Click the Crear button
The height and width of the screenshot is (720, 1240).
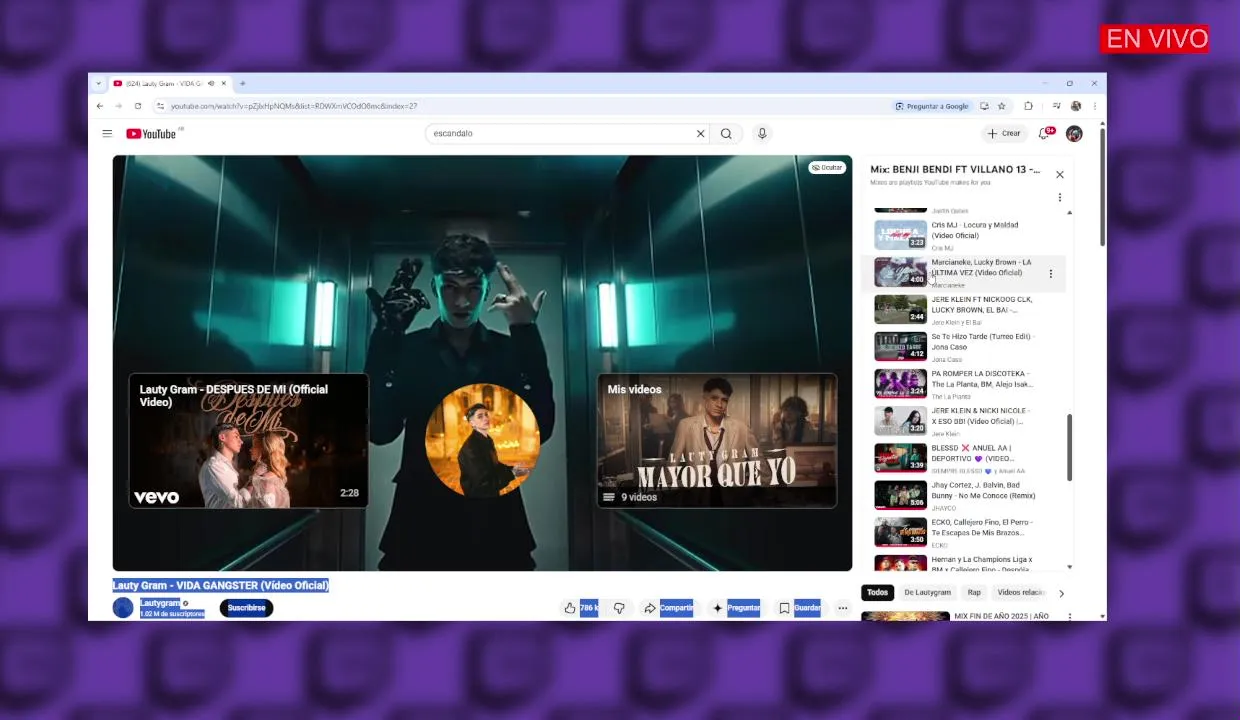point(1004,133)
